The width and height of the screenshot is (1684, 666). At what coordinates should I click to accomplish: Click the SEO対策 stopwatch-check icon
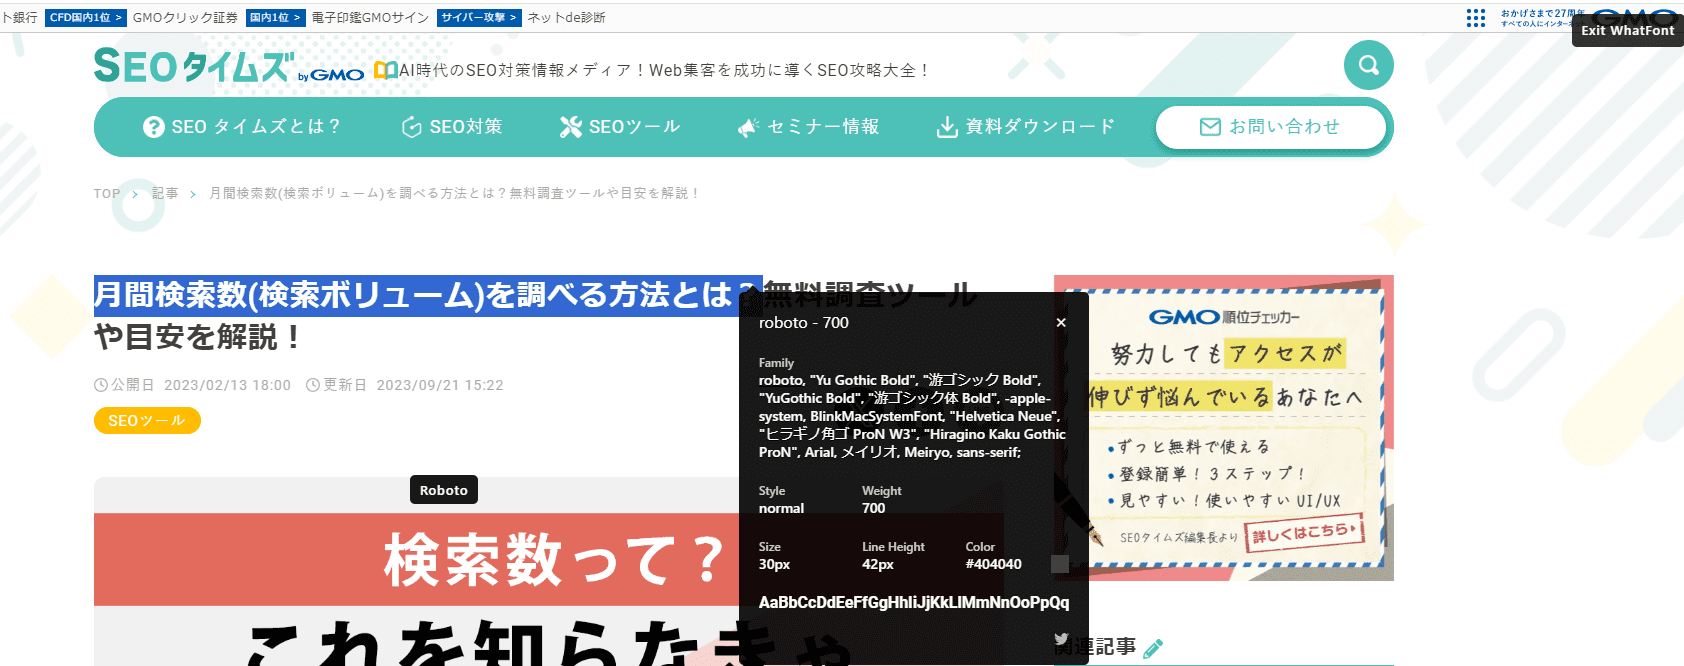411,127
